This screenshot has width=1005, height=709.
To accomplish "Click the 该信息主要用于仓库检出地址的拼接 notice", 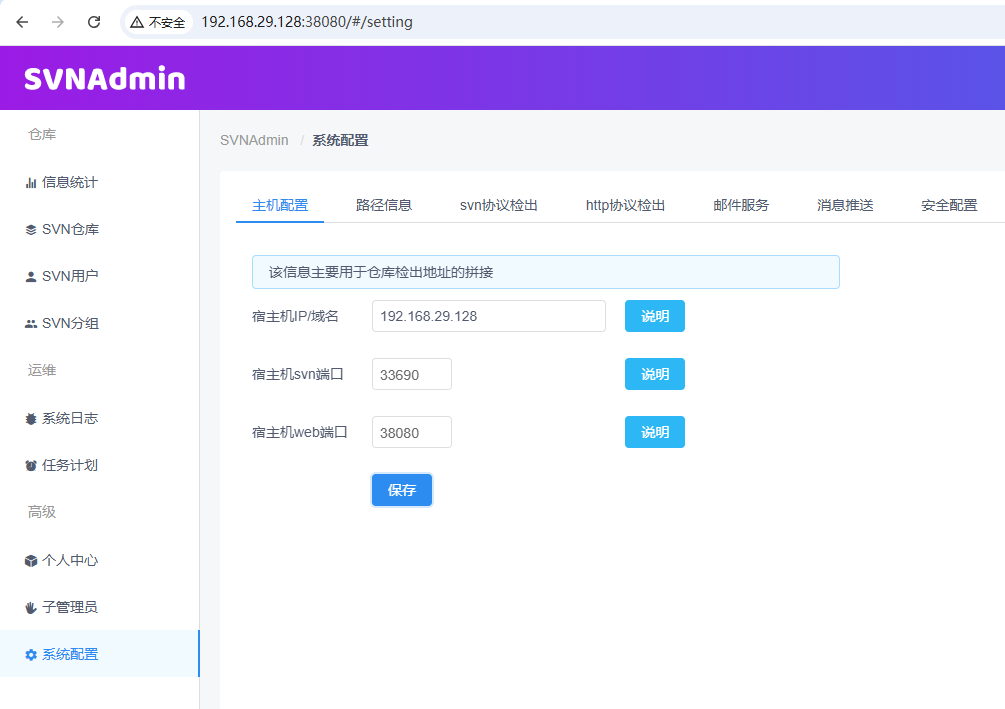I will click(x=545, y=272).
